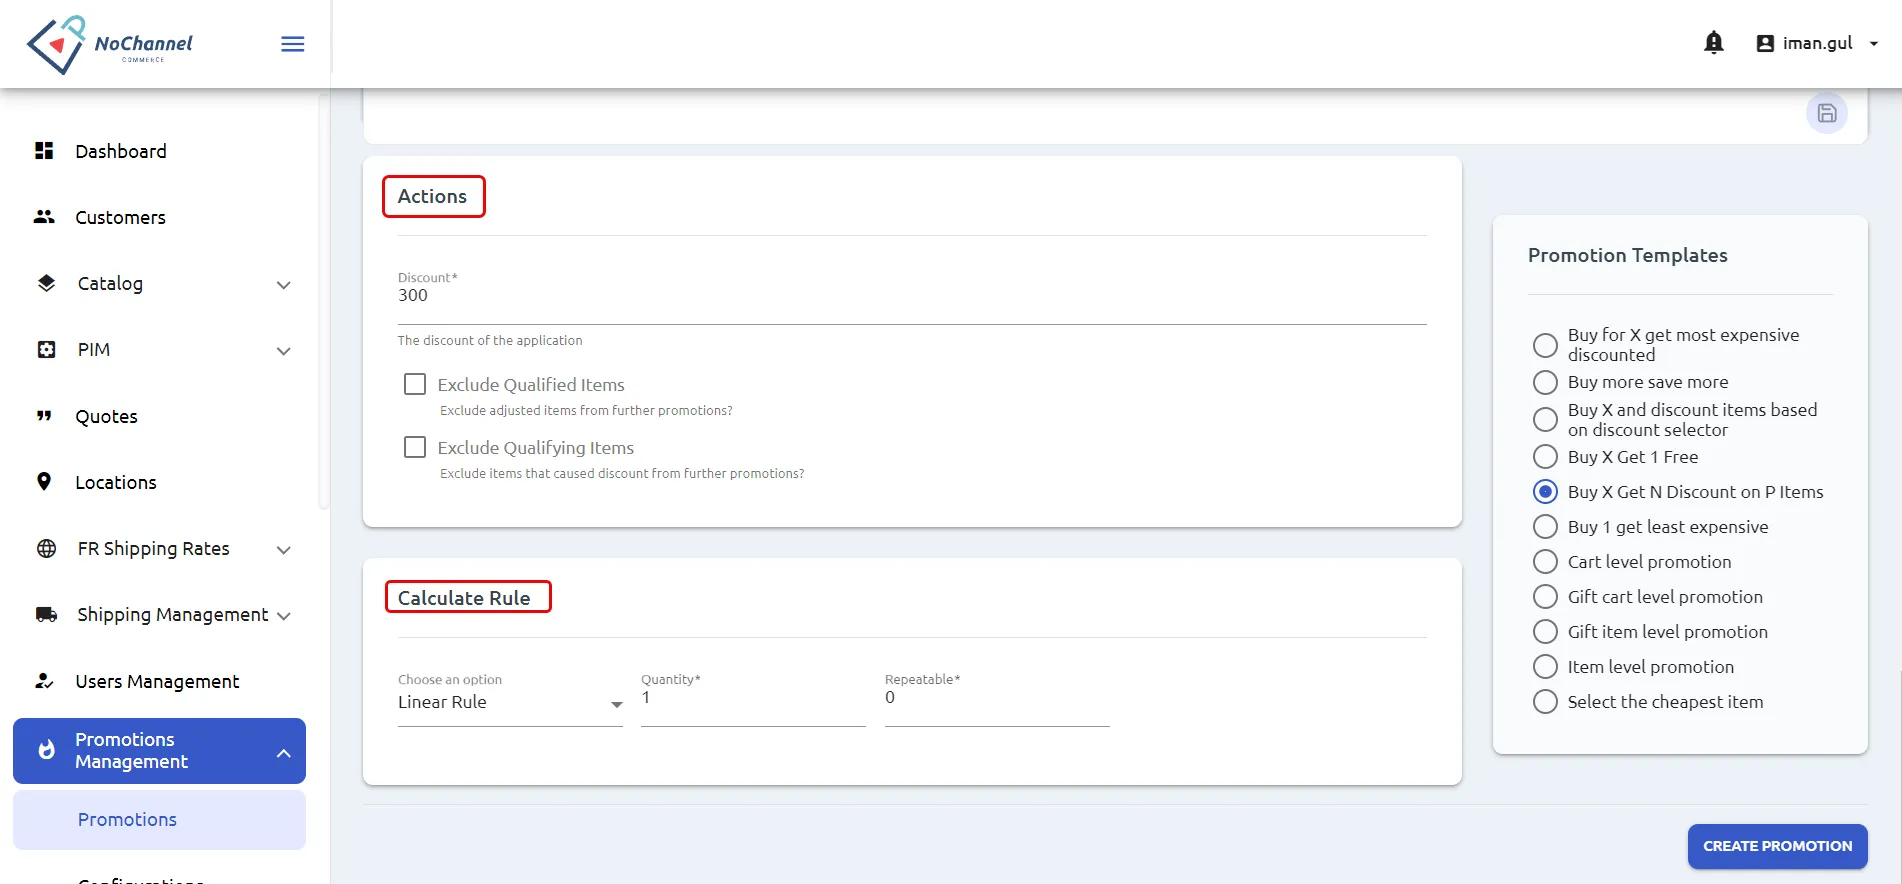Click the Catalog layers icon
This screenshot has width=1902, height=884.
46,283
